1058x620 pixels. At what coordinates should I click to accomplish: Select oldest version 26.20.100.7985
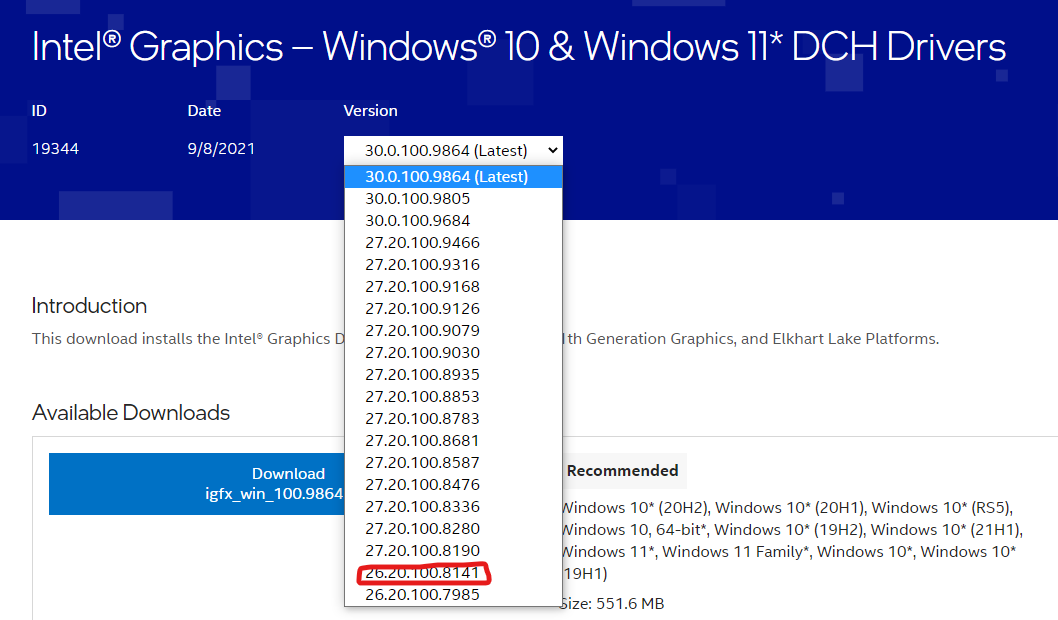453,594
